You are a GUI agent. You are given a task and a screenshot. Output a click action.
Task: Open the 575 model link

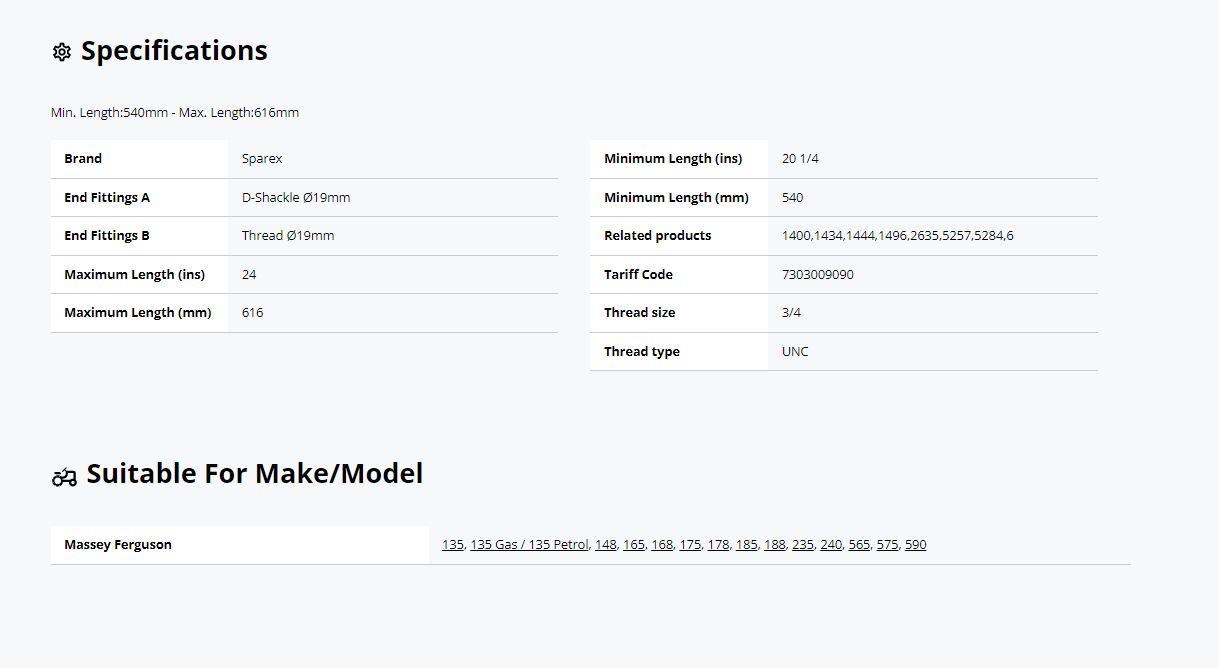887,545
